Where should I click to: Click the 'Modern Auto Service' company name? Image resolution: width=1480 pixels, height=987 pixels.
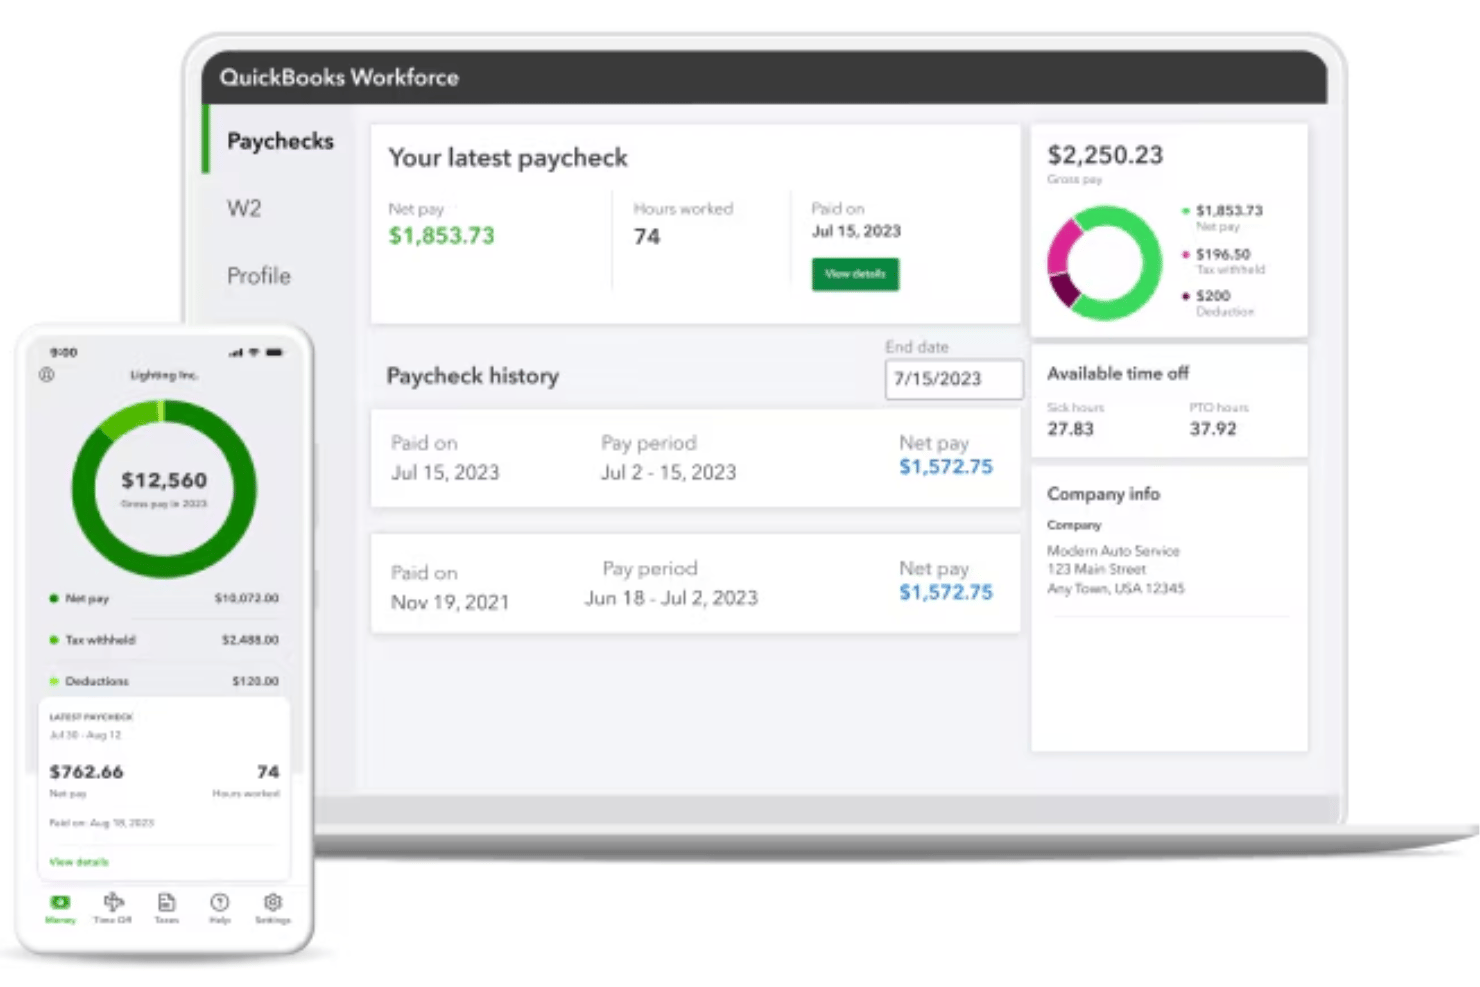click(1113, 551)
